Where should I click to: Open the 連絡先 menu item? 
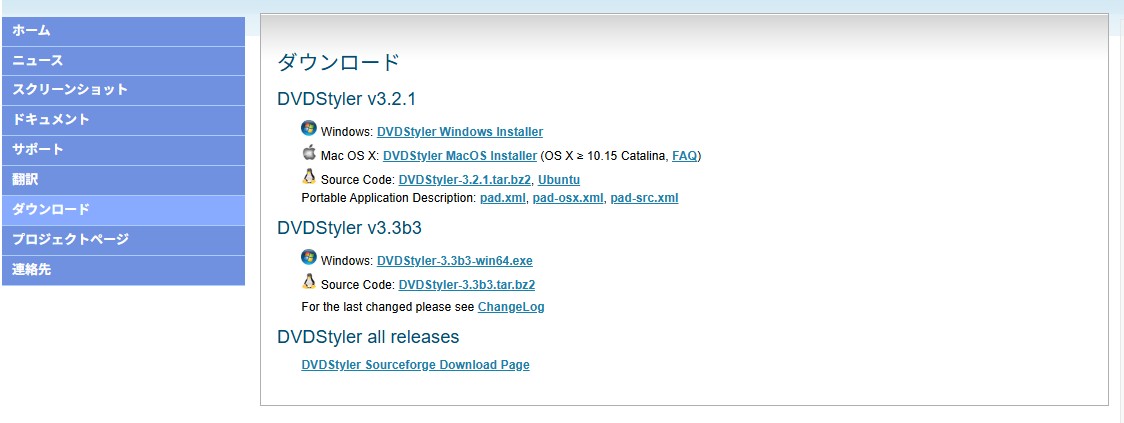(123, 270)
